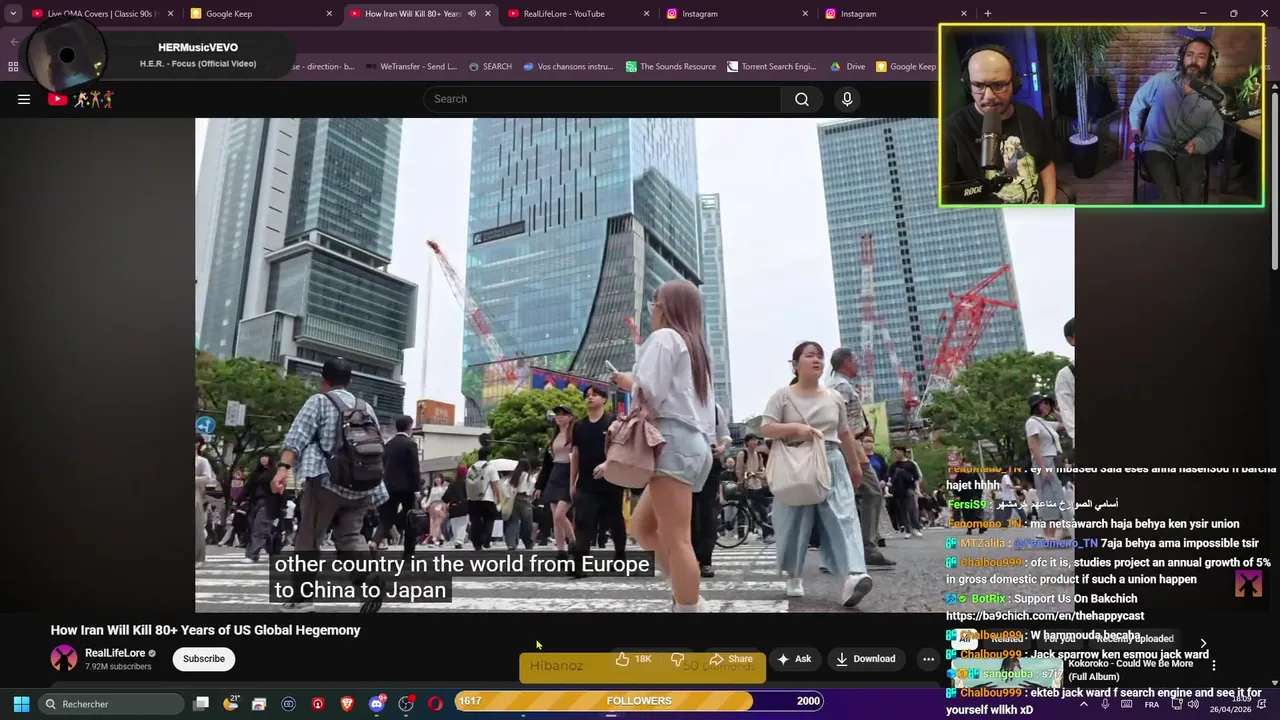Close the Google Keep tab
This screenshot has height=720, width=1280.
tap(329, 14)
